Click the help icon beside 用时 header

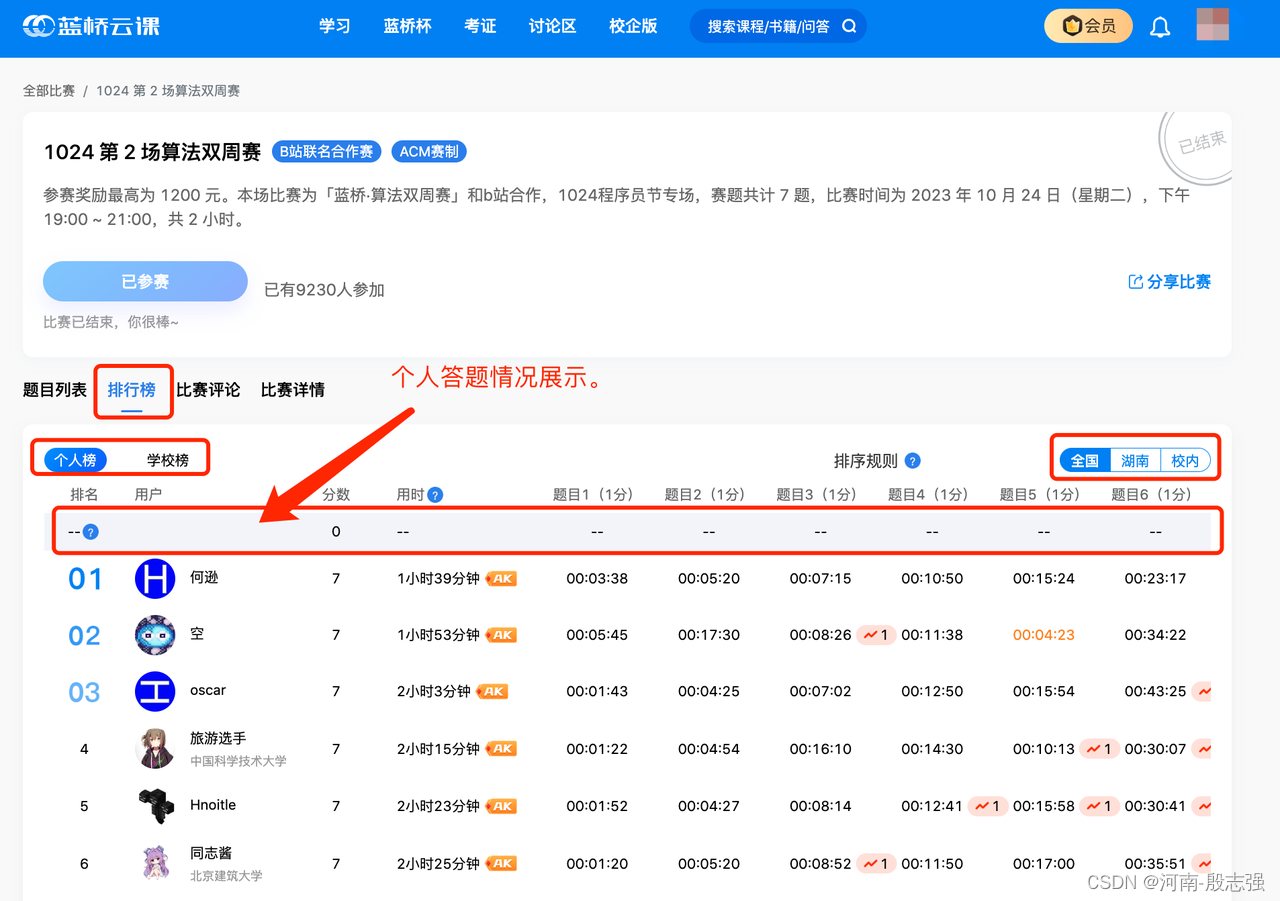435,494
